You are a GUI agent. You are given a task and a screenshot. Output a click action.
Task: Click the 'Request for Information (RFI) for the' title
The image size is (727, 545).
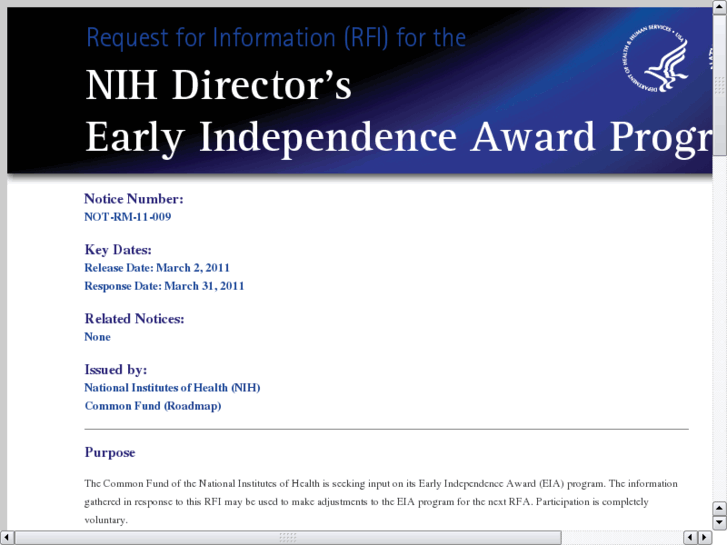[x=276, y=38]
